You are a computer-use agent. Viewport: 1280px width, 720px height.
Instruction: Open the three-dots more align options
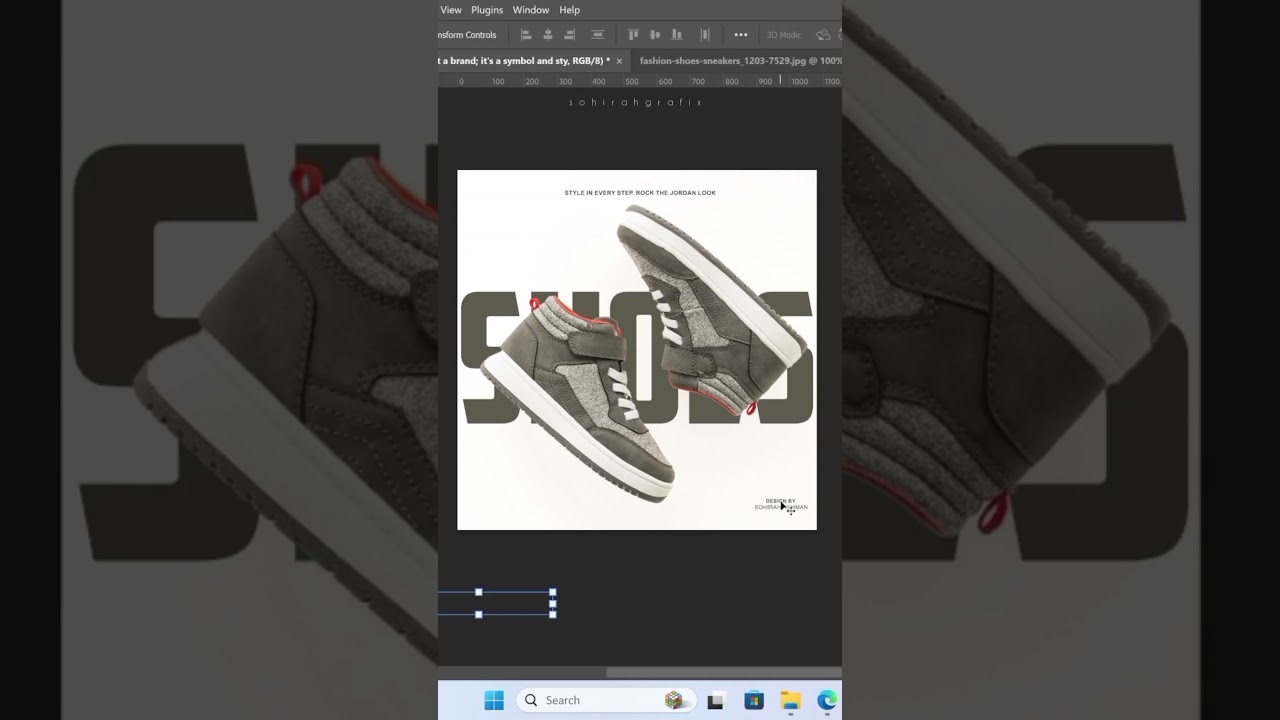pos(741,35)
